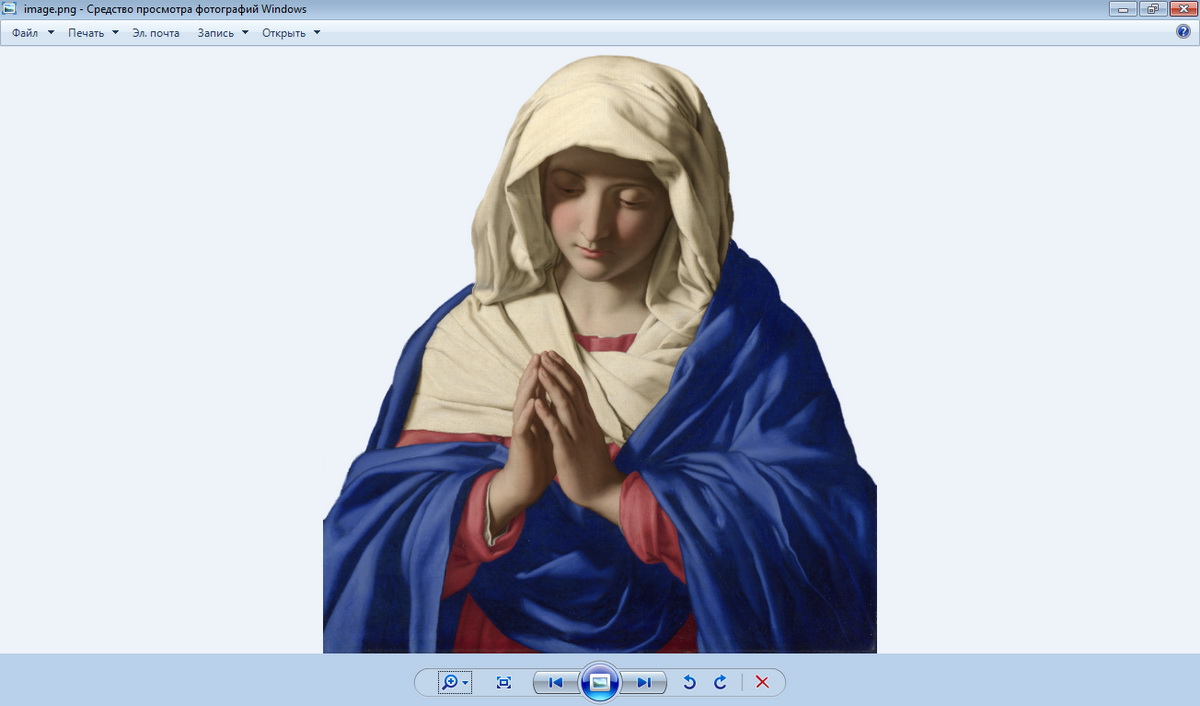1200x706 pixels.
Task: Open the Открыть menu
Action: click(291, 33)
